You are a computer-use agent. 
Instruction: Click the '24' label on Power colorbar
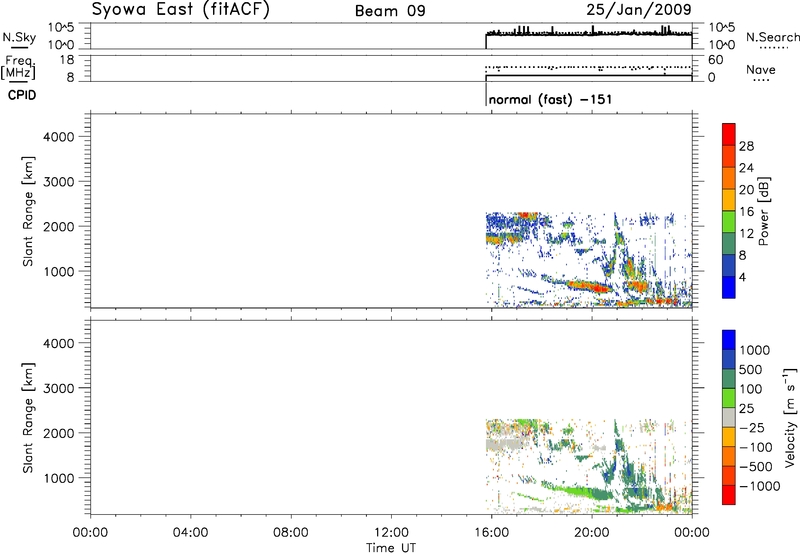[x=746, y=168]
